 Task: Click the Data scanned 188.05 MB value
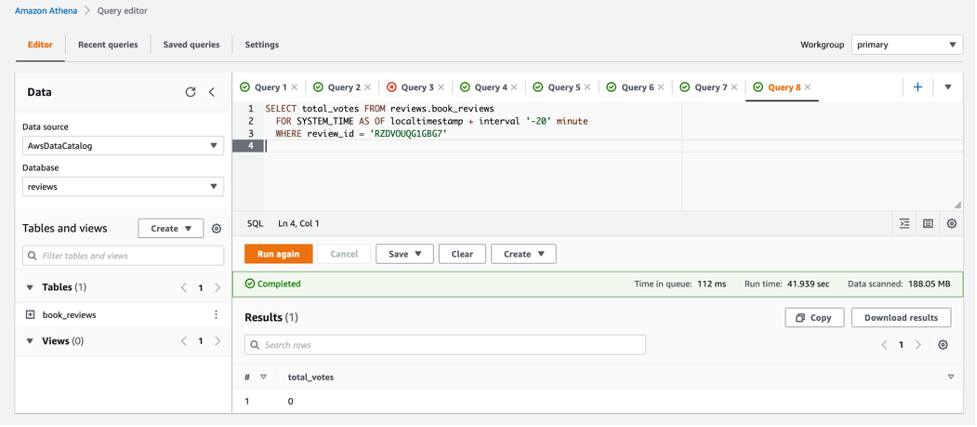pyautogui.click(x=930, y=284)
